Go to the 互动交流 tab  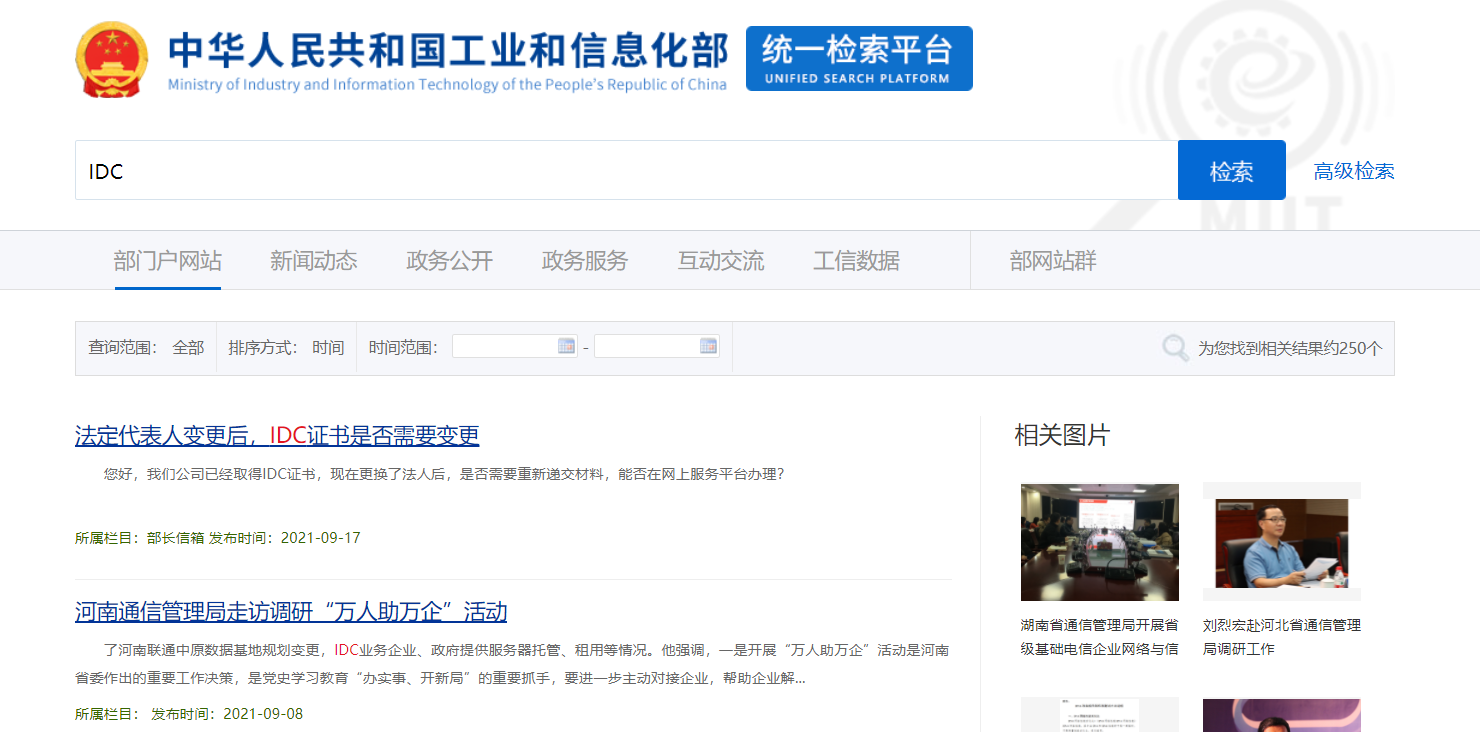point(720,261)
